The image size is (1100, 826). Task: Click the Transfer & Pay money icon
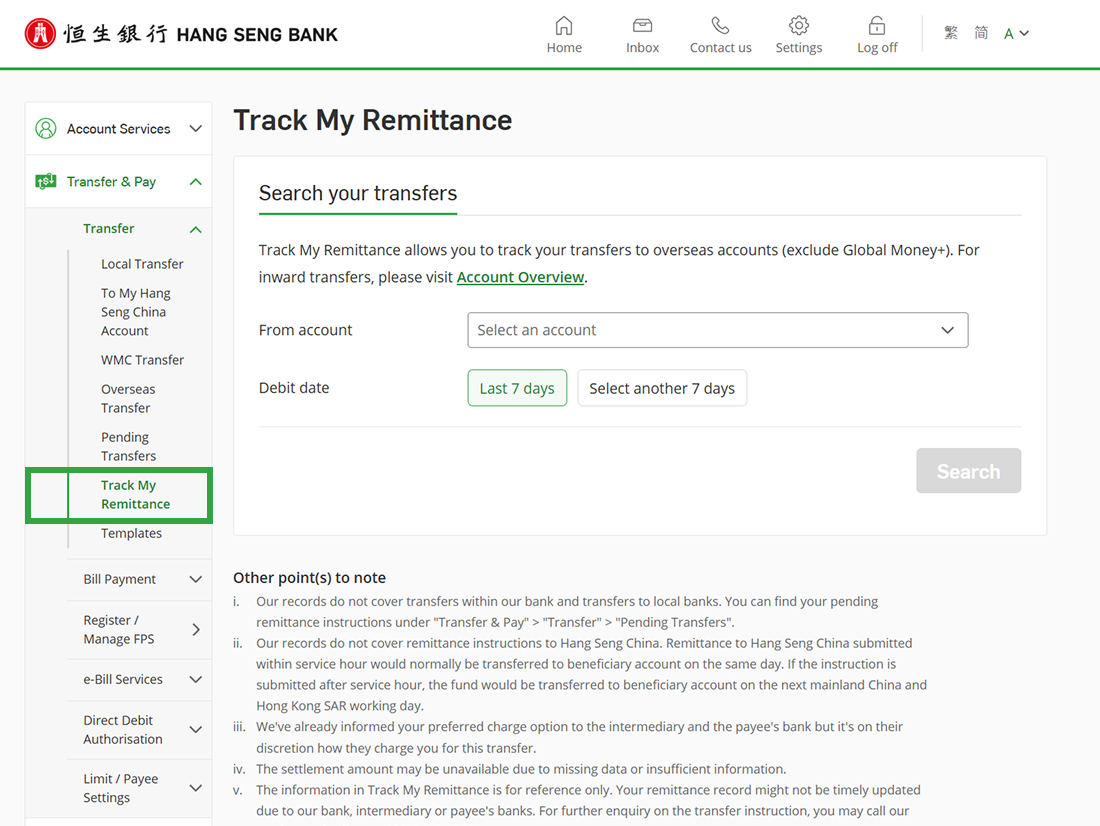[x=46, y=182]
